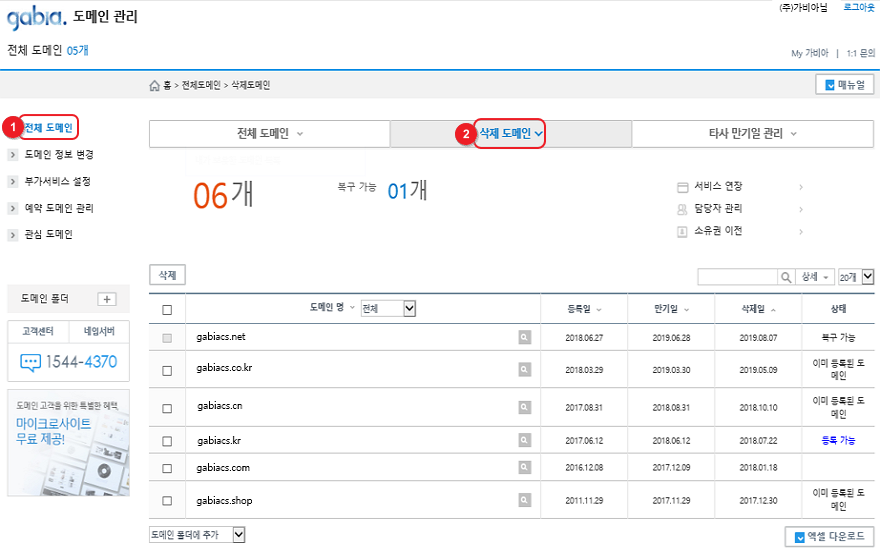This screenshot has width=880, height=554.
Task: Open the 상세 search options dropdown
Action: click(815, 277)
